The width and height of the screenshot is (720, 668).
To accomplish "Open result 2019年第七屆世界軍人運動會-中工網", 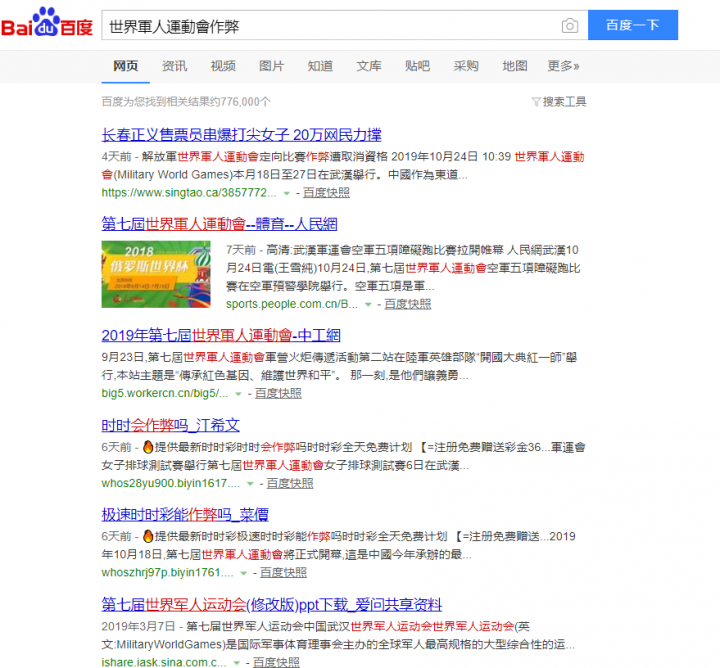I will click(221, 335).
